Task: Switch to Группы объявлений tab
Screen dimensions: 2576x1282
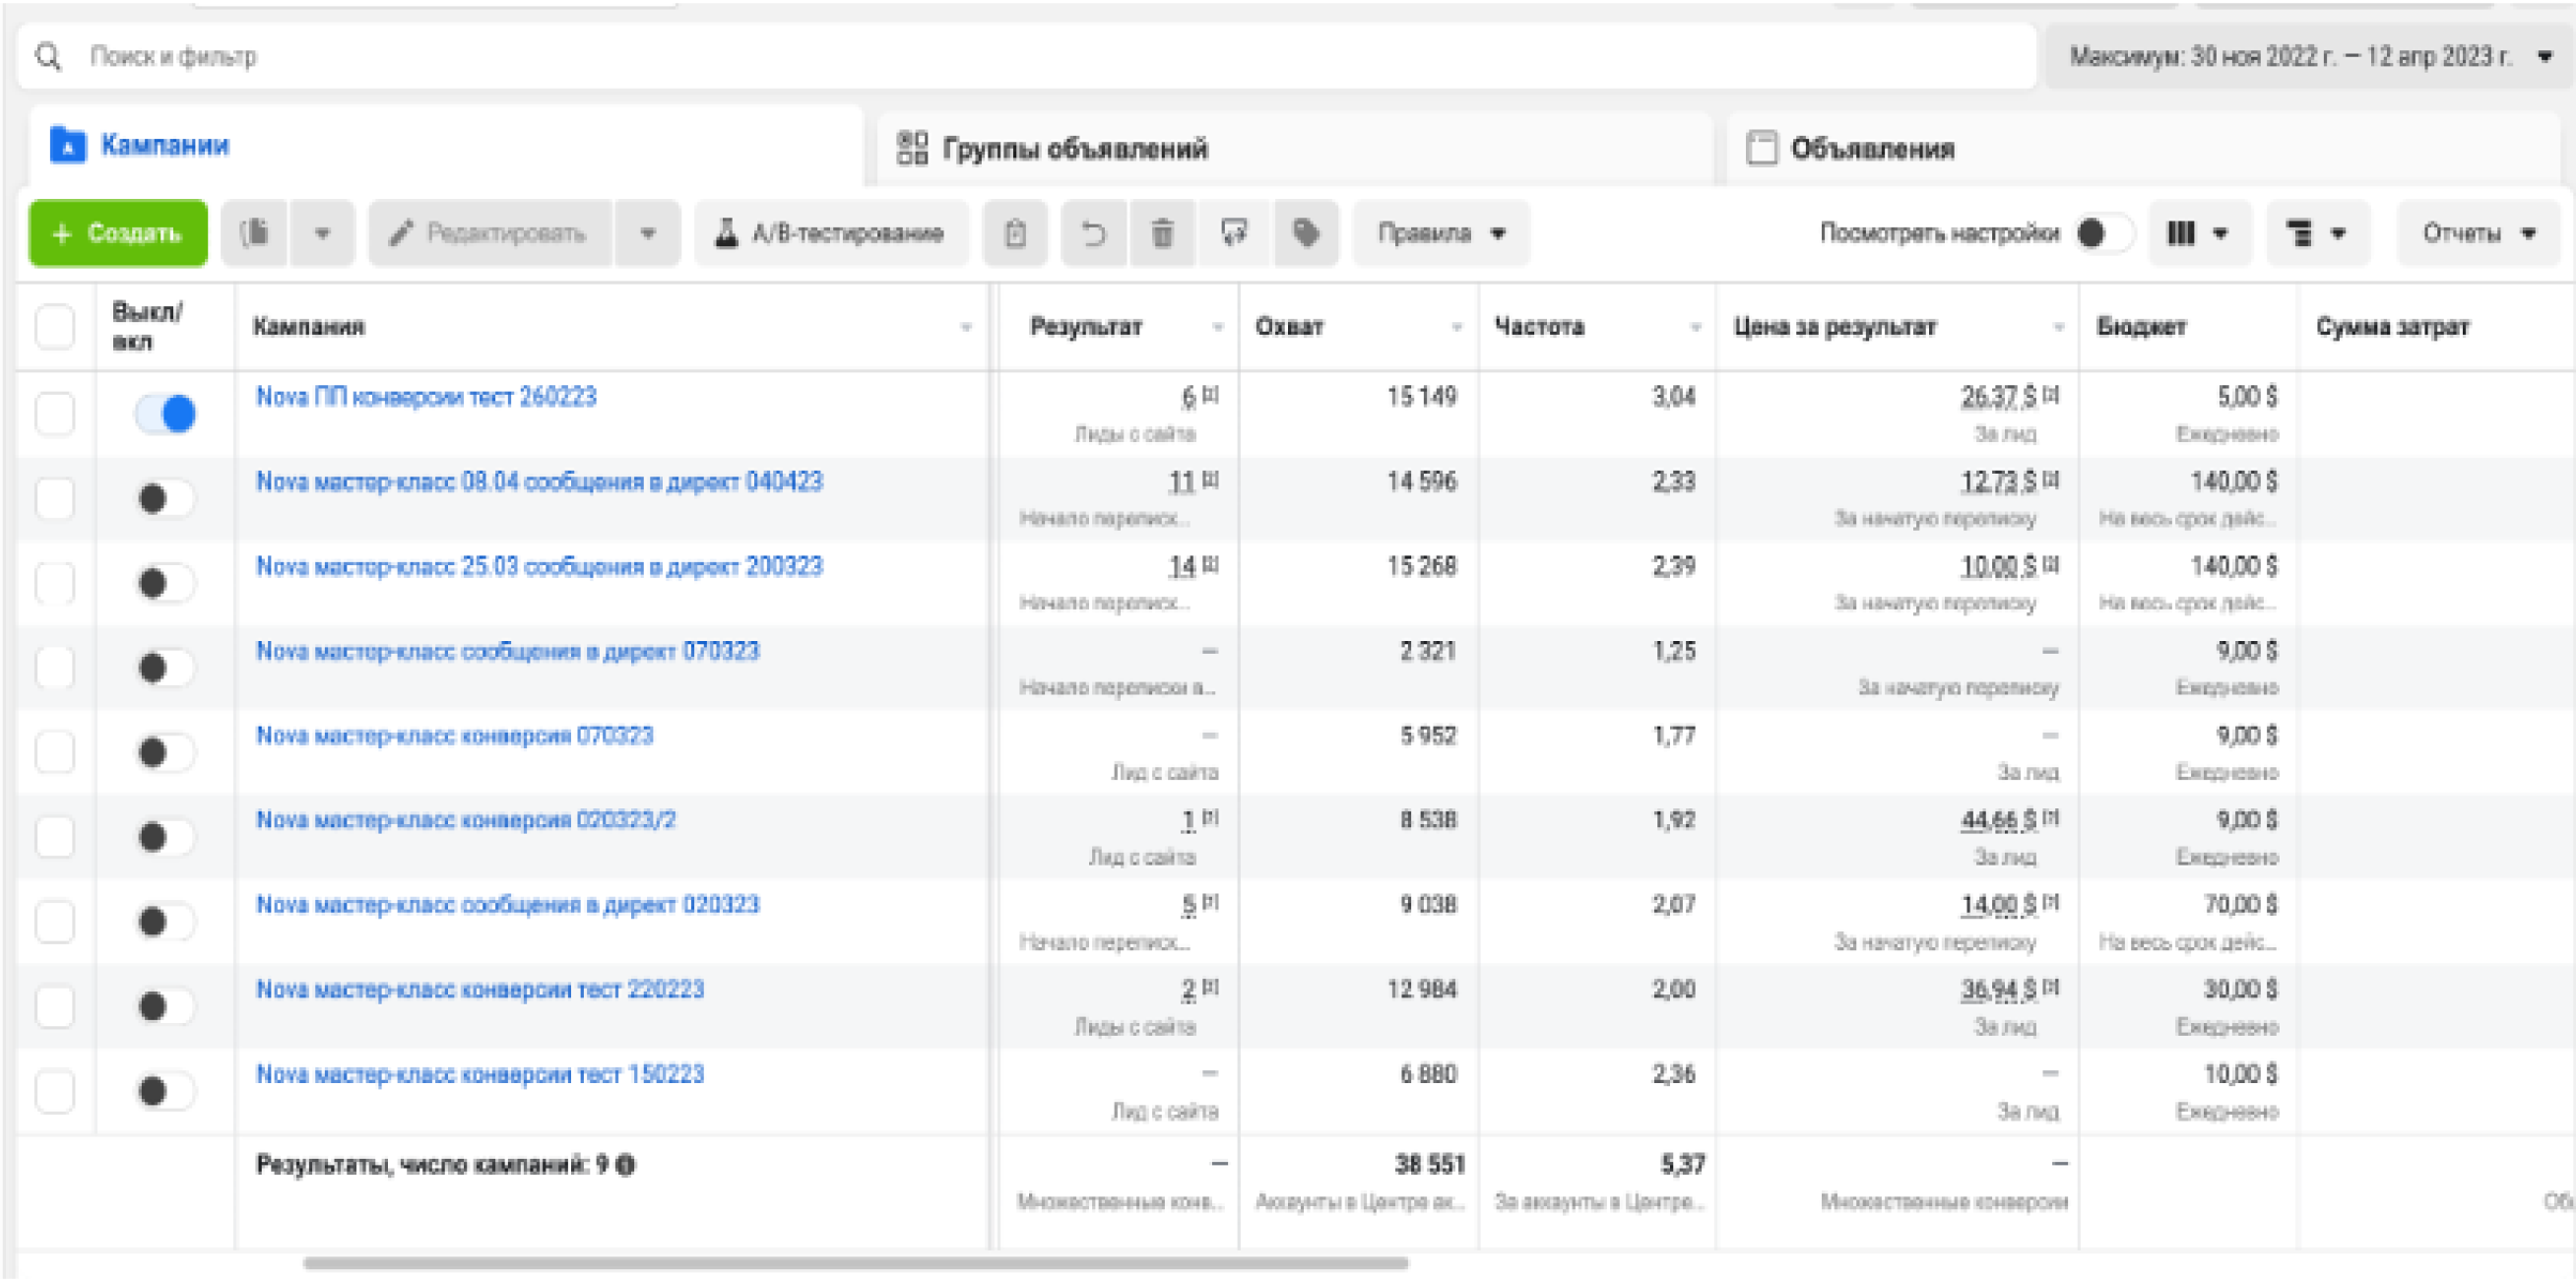Action: [x=1074, y=149]
